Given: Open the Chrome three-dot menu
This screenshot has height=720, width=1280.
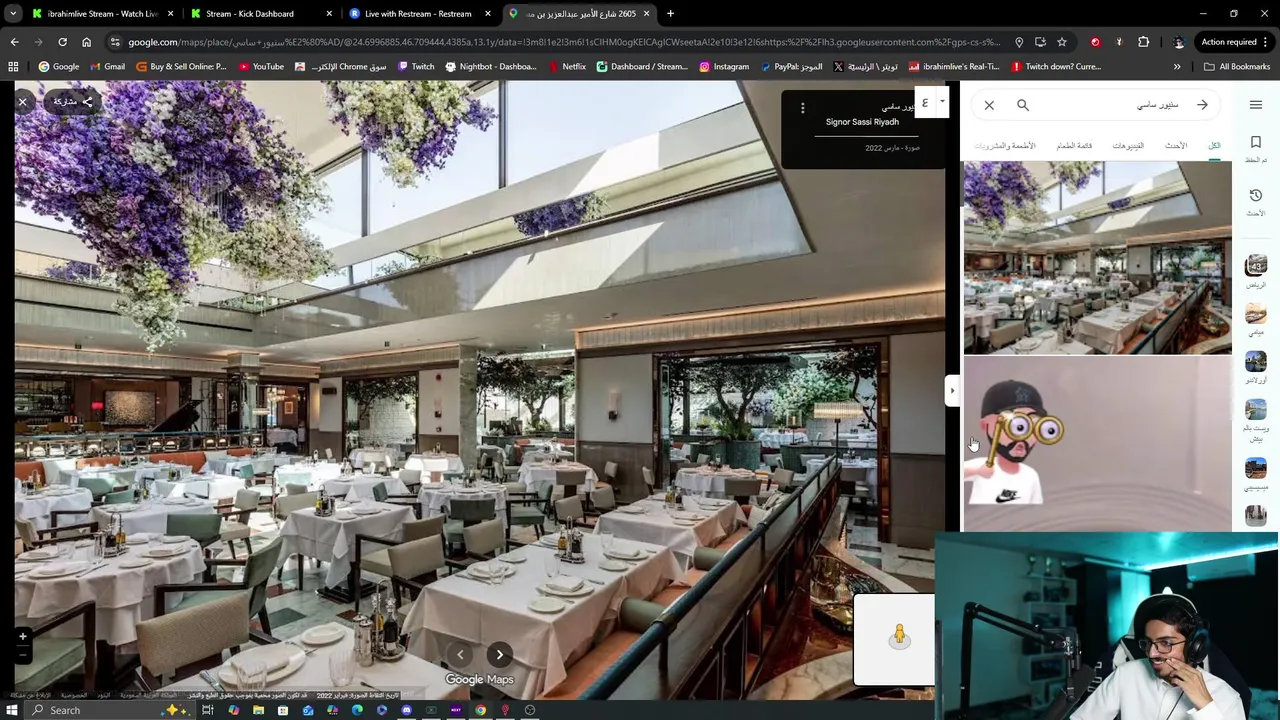Looking at the screenshot, I should [x=1267, y=42].
